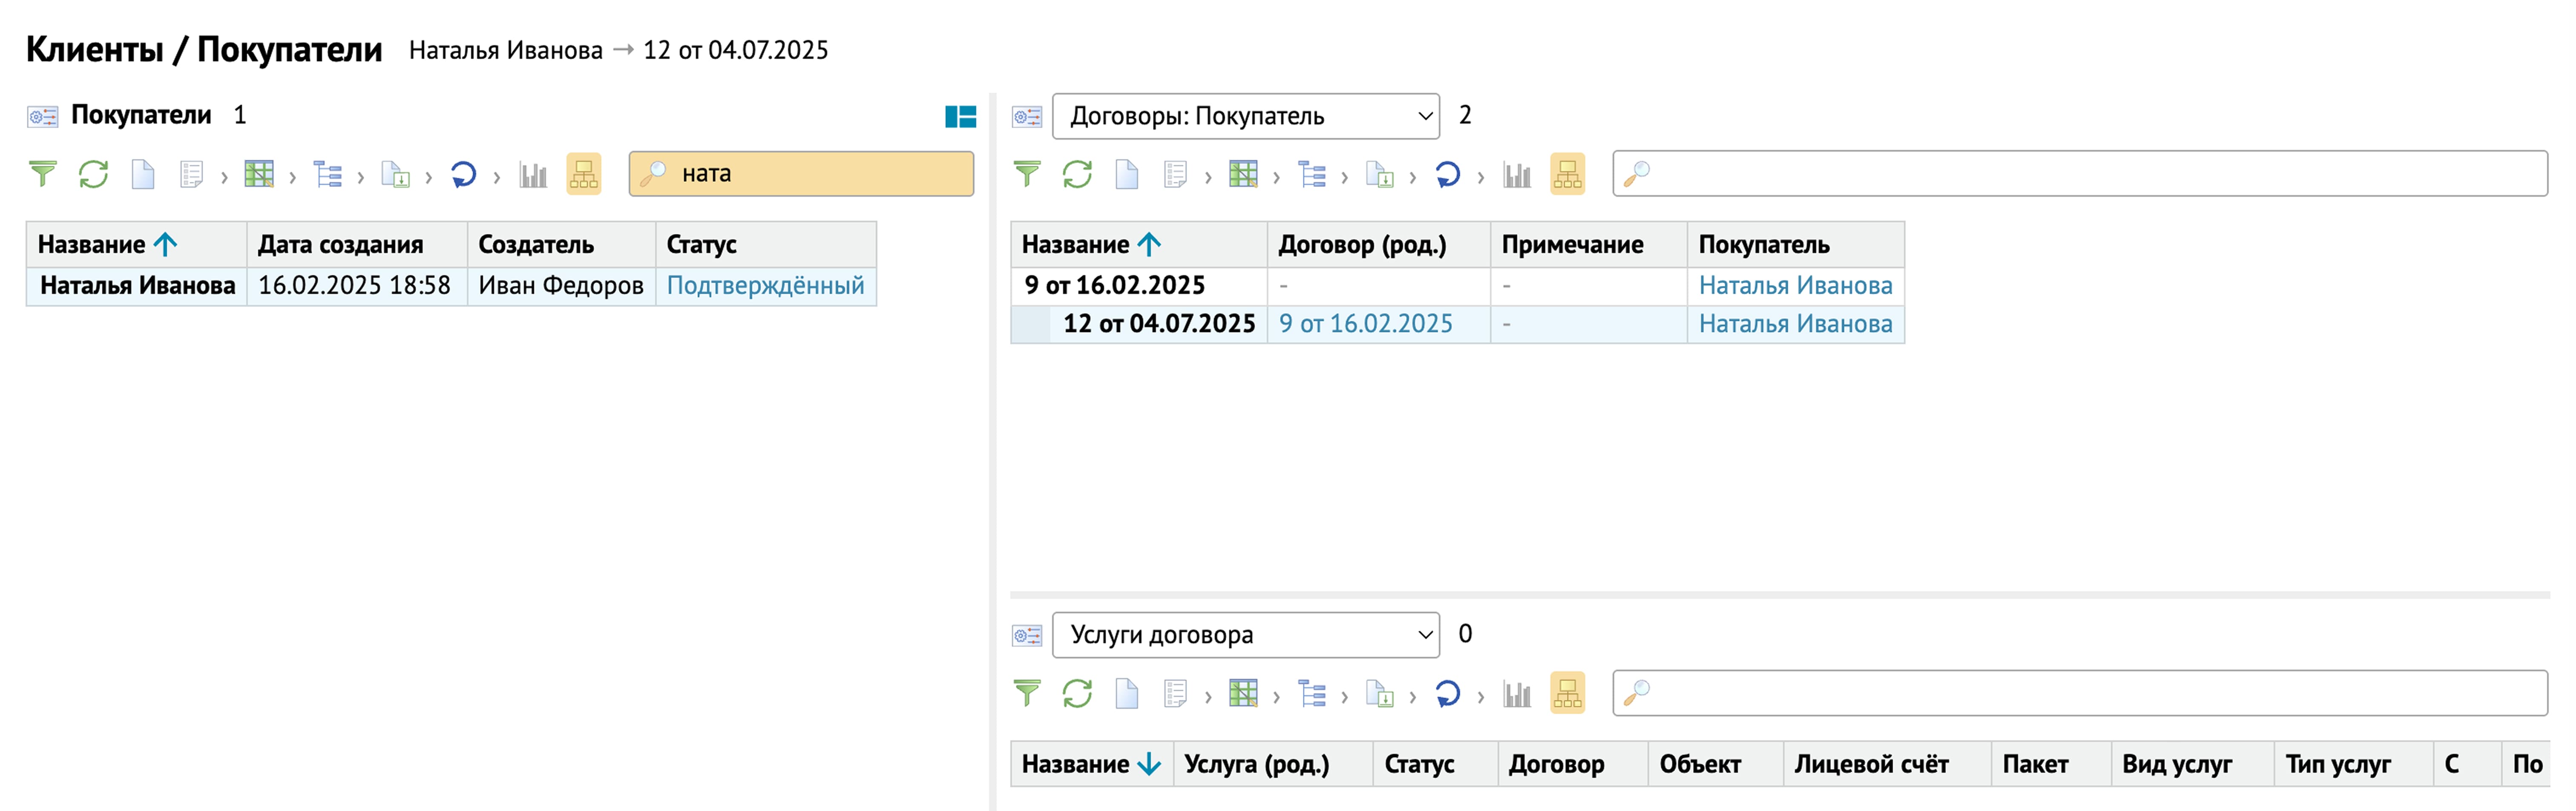This screenshot has height=811, width=2576.
Task: Open filter in the Услуги договора panel toolbar
Action: [1027, 693]
